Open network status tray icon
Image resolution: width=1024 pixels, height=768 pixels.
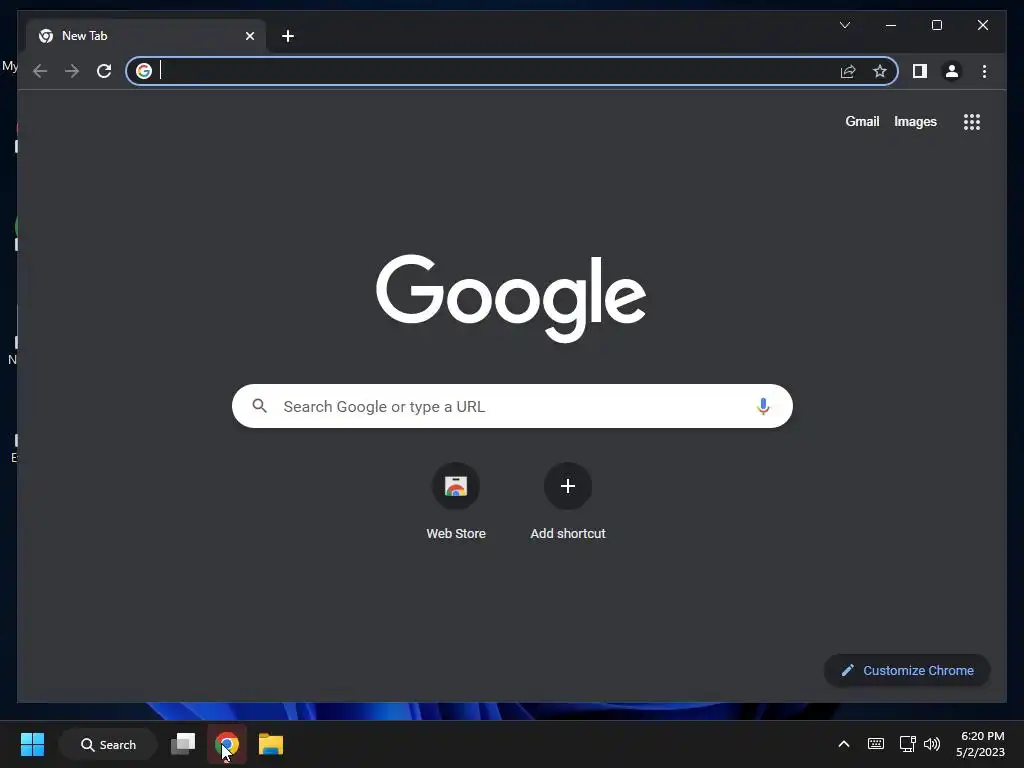pos(907,744)
